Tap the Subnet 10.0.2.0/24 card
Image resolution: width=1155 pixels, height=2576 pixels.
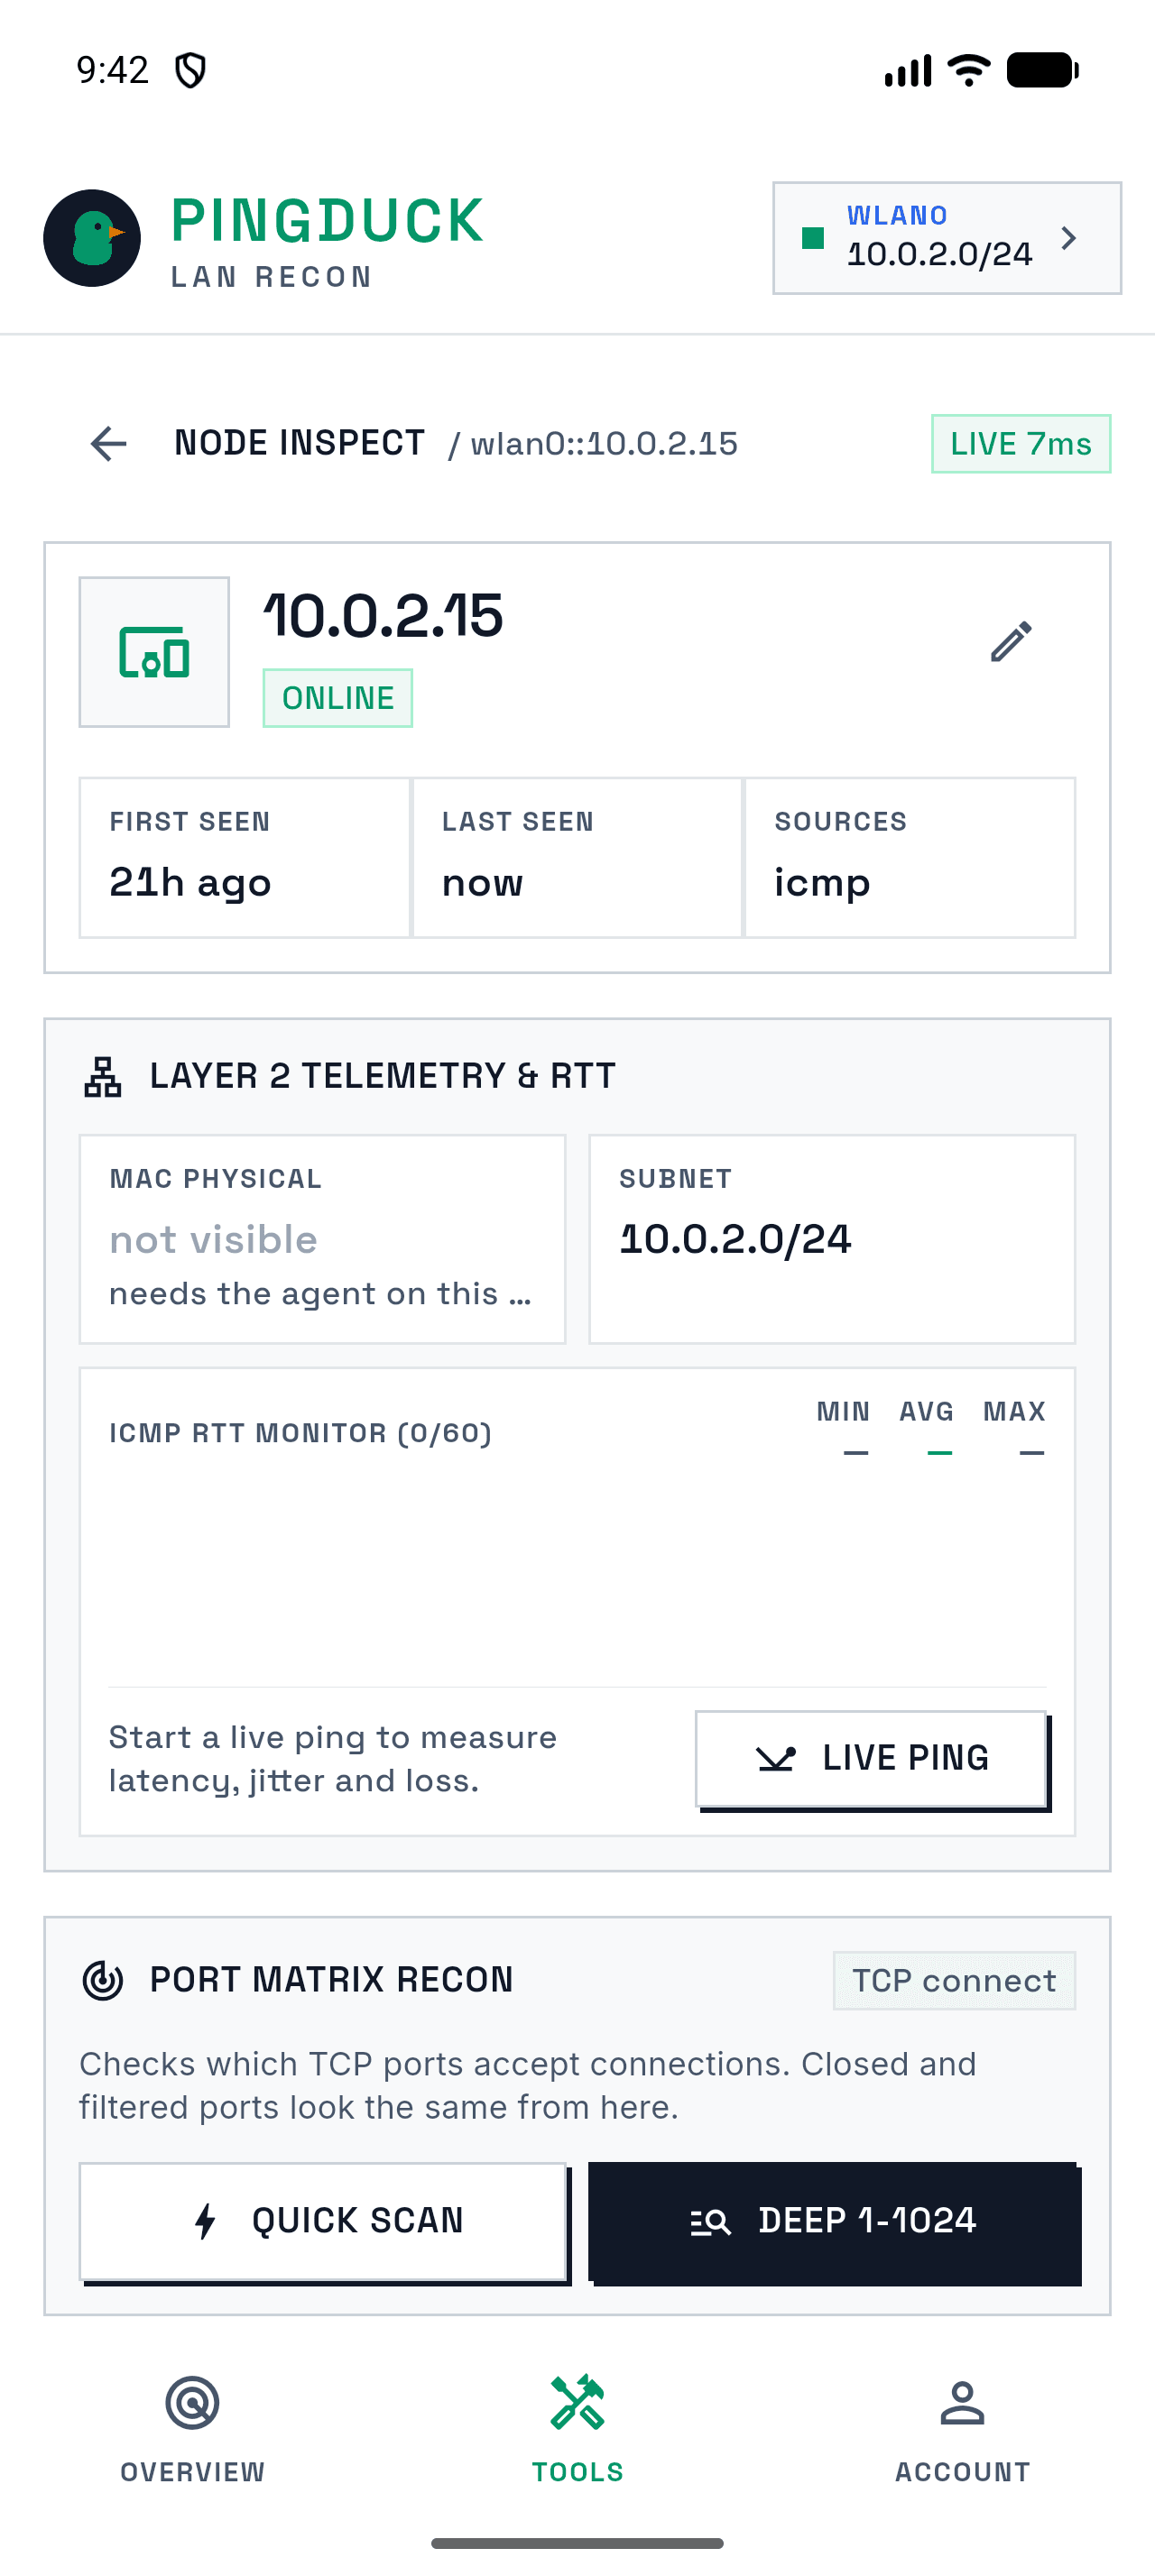832,1239
